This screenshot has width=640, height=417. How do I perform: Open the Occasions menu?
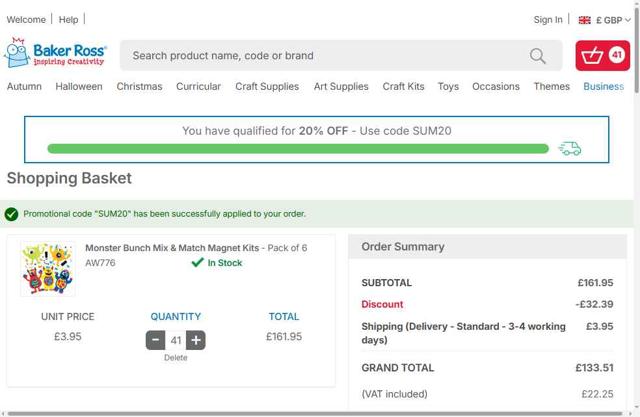(496, 87)
